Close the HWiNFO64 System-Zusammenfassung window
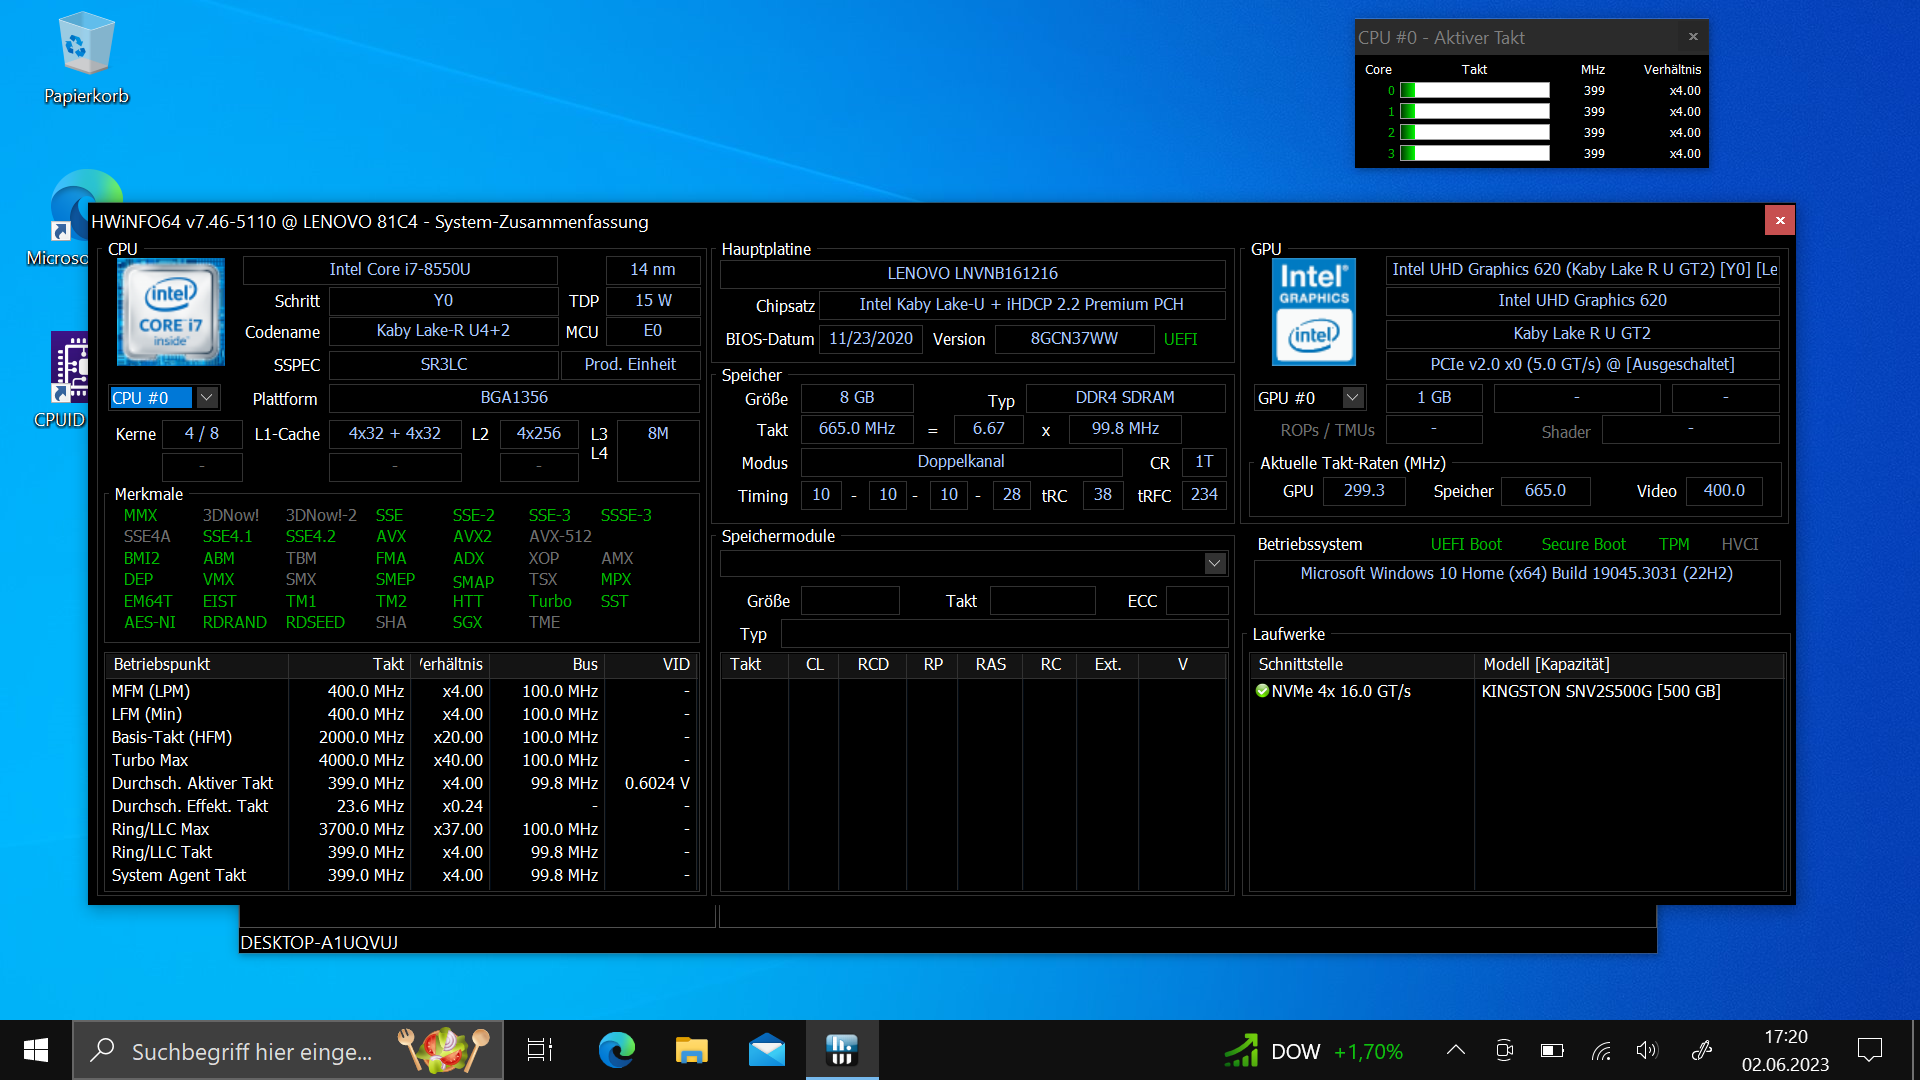The width and height of the screenshot is (1920, 1080). point(1779,221)
